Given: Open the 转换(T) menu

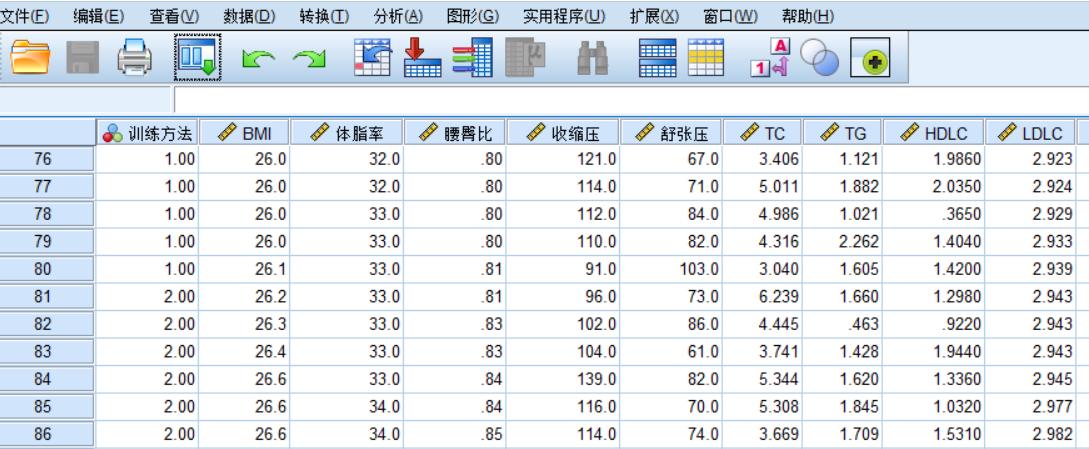Looking at the screenshot, I should pos(324,16).
